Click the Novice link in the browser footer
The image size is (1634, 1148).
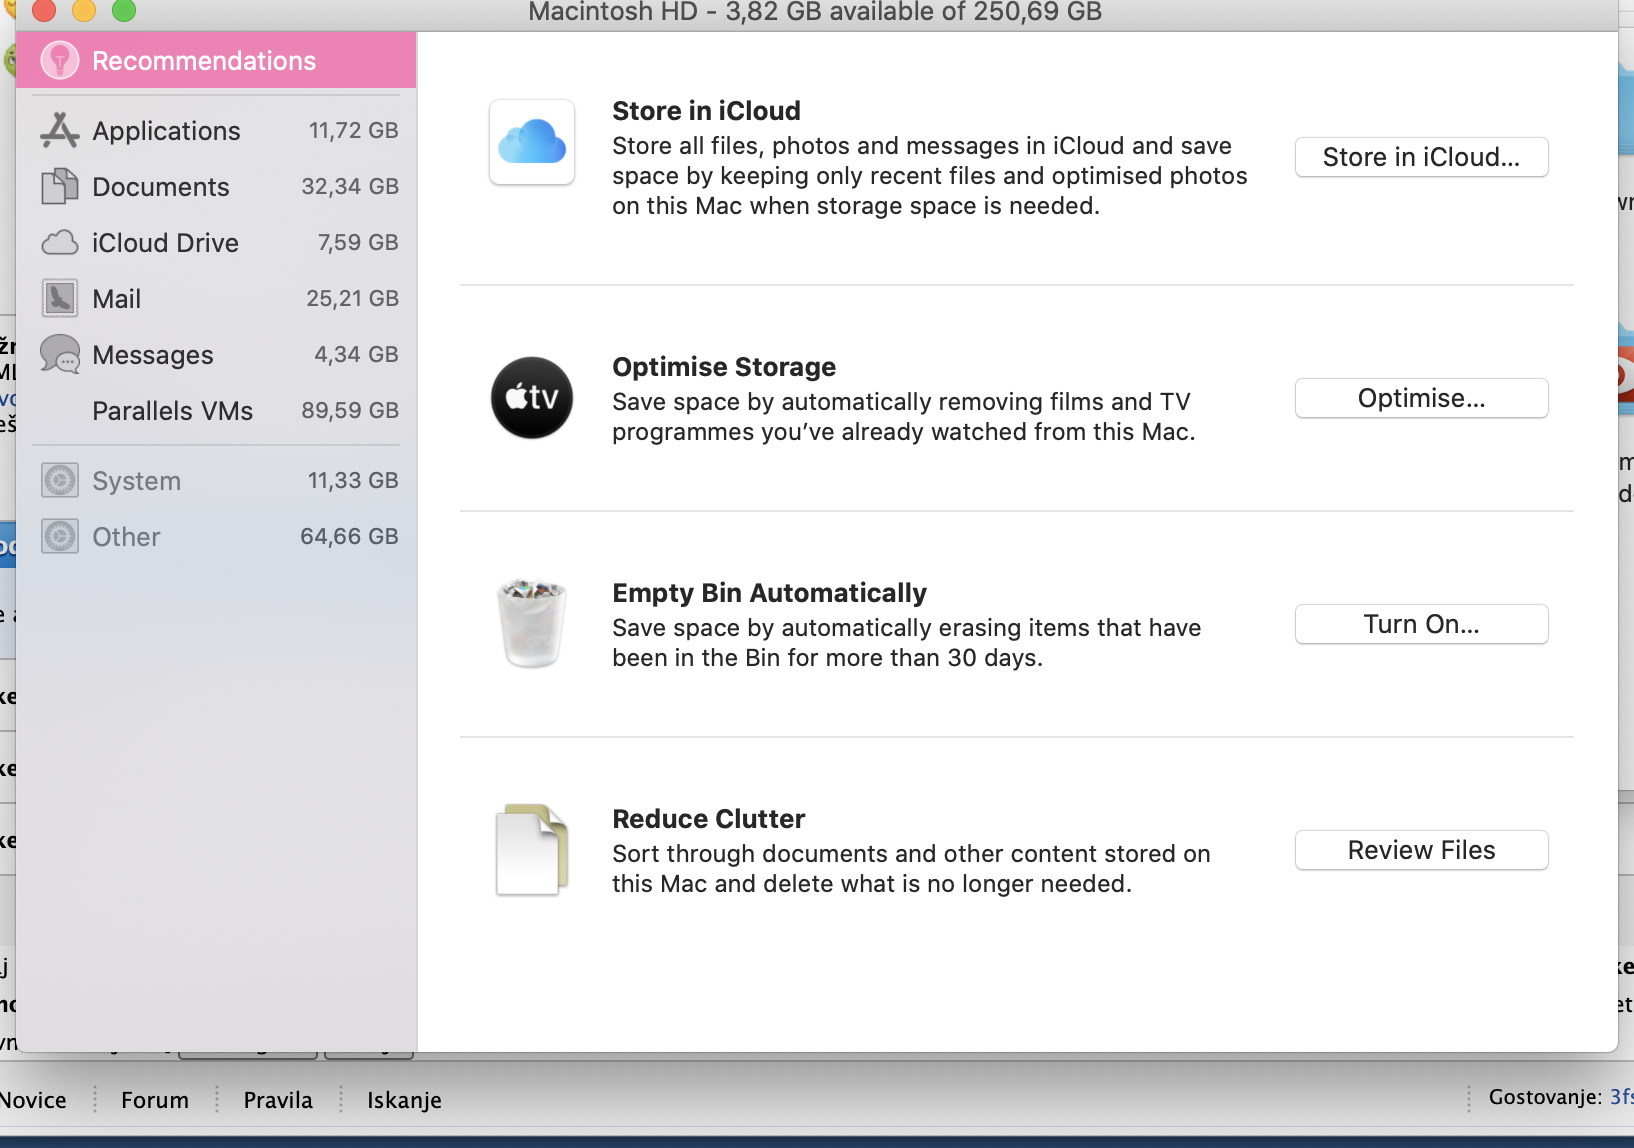click(x=33, y=1100)
